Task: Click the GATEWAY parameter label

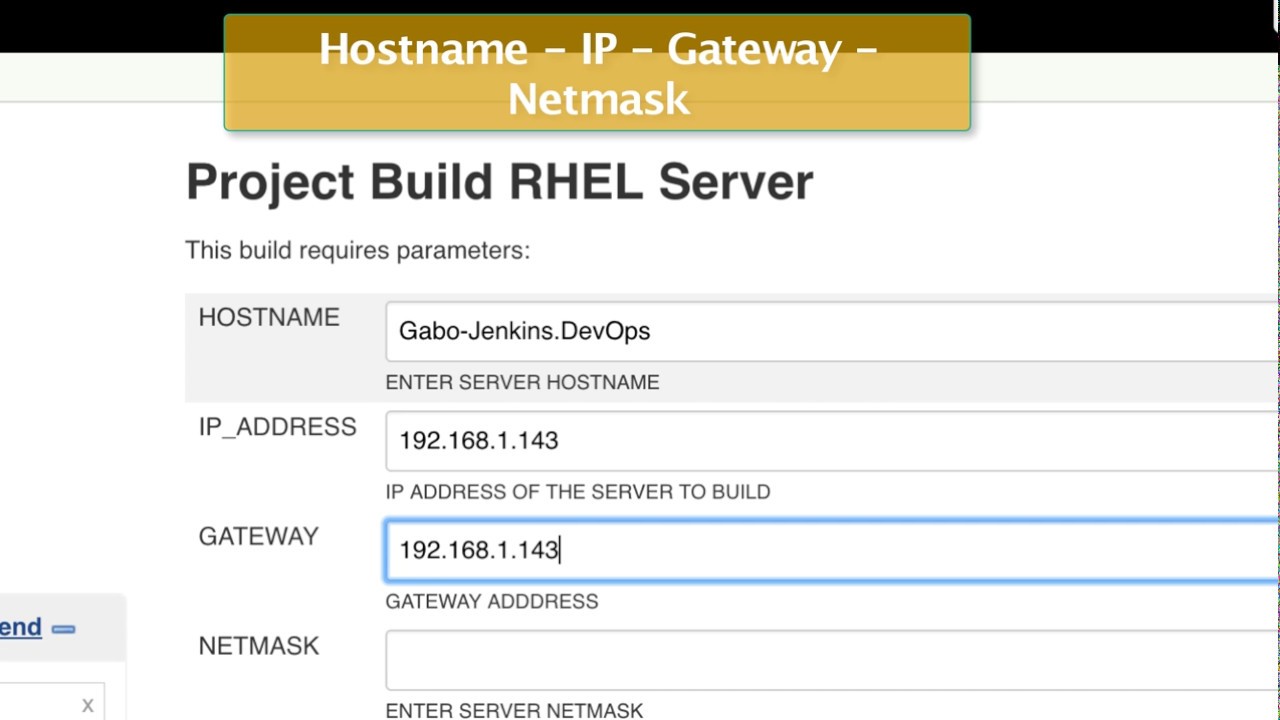Action: 258,537
